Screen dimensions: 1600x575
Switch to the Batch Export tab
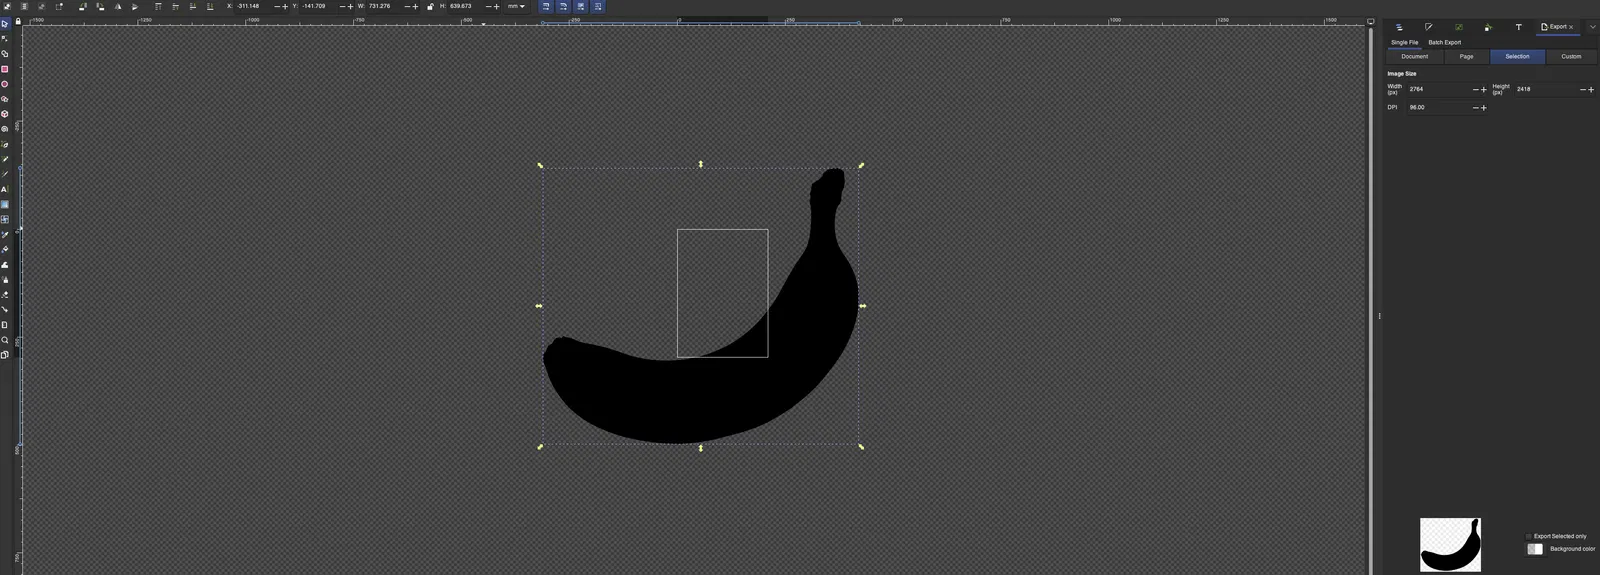point(1444,42)
